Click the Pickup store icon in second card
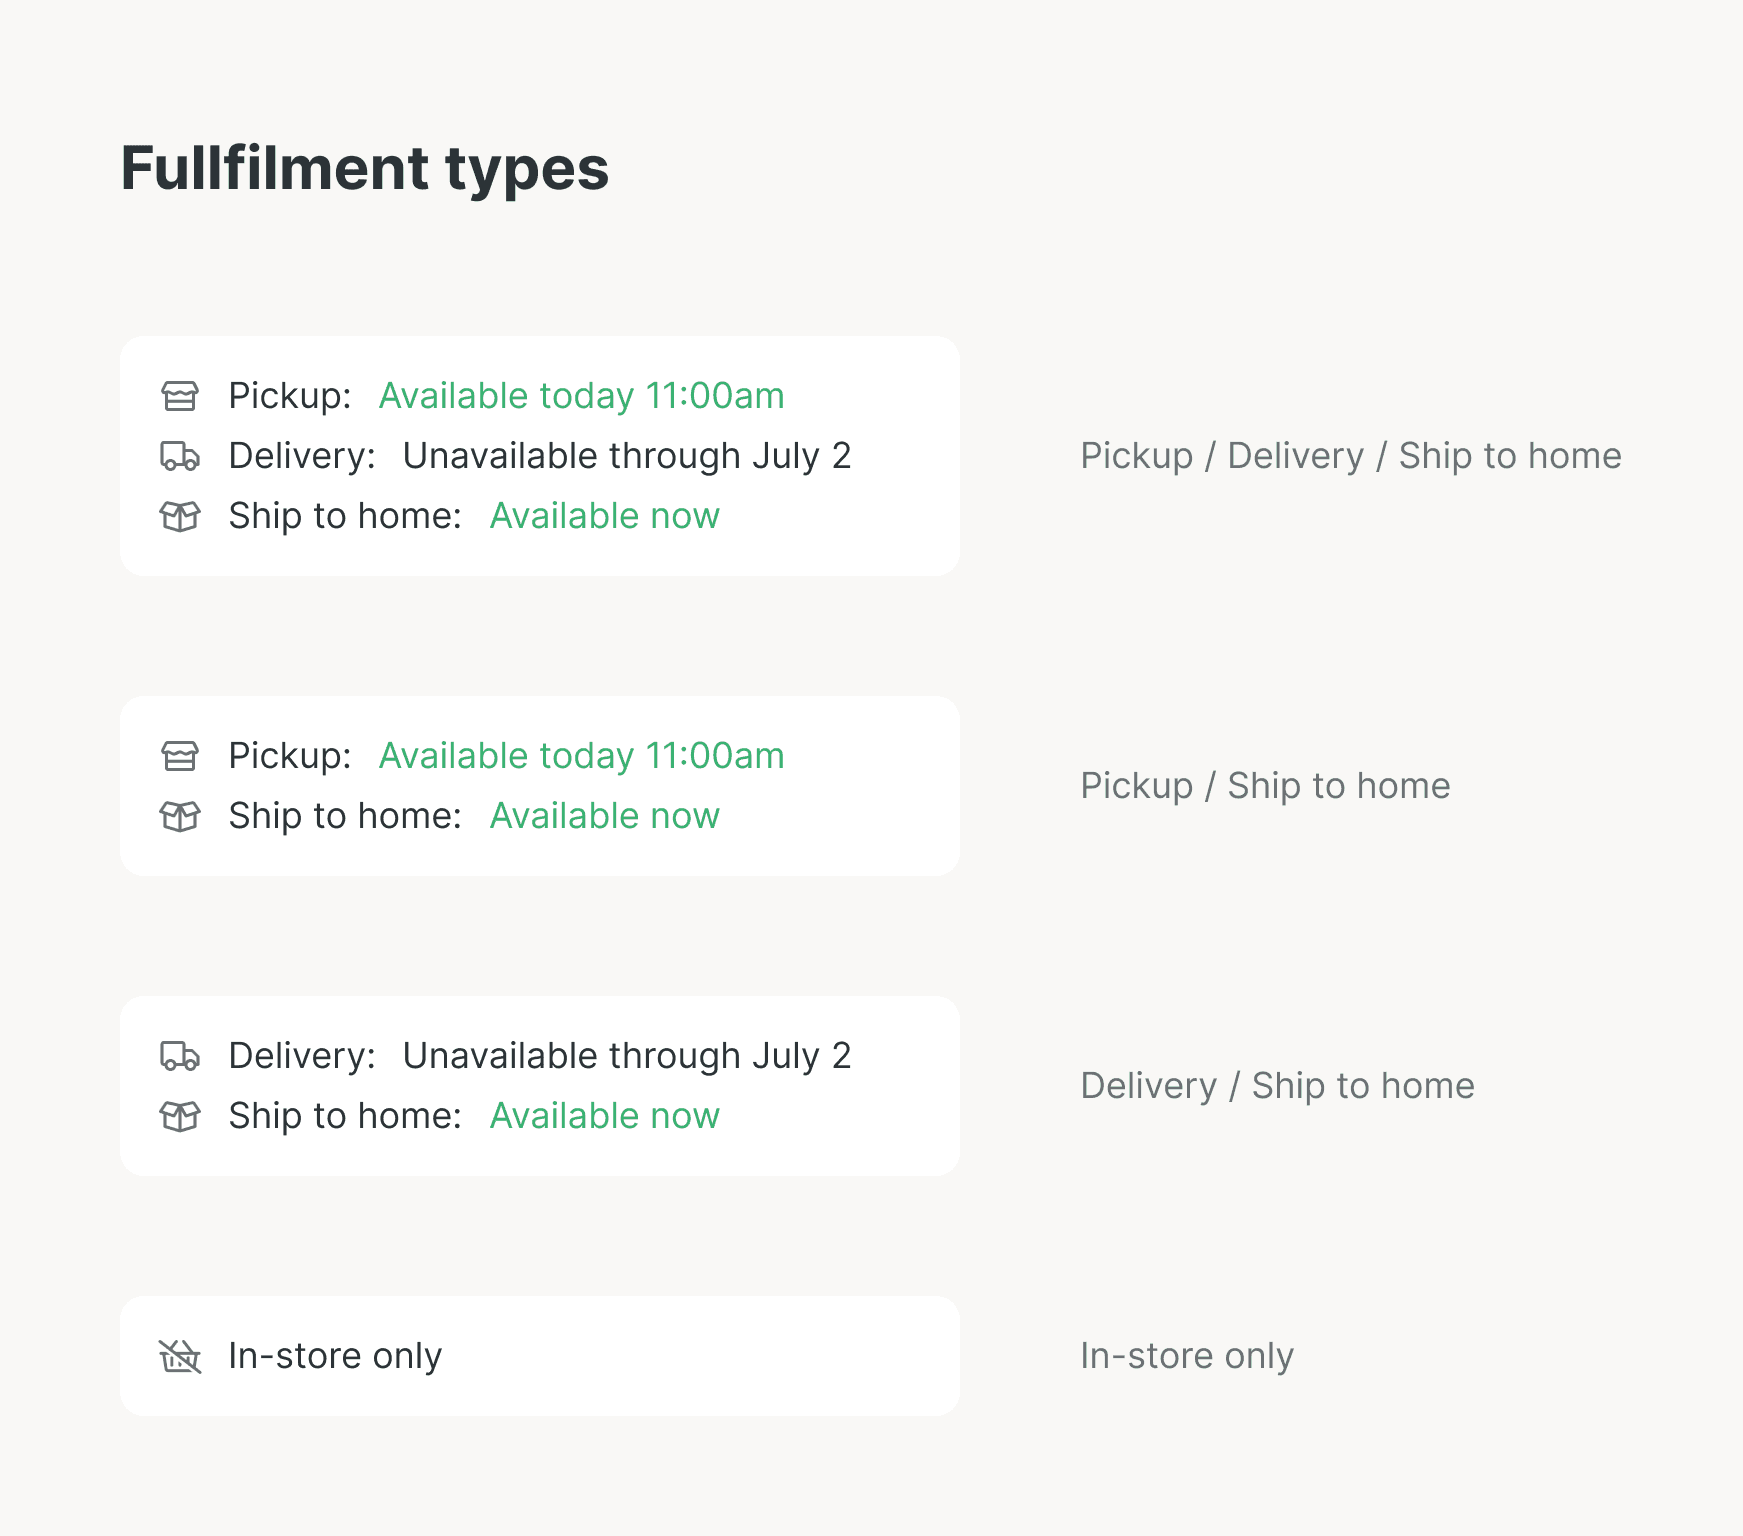 (180, 756)
